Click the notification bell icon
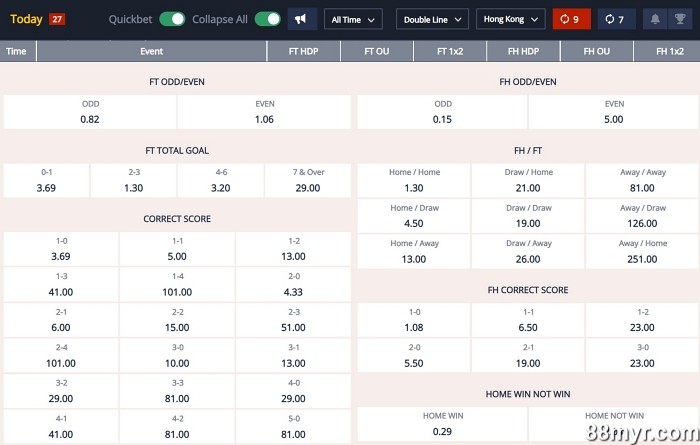Image resolution: width=700 pixels, height=445 pixels. pyautogui.click(x=655, y=19)
